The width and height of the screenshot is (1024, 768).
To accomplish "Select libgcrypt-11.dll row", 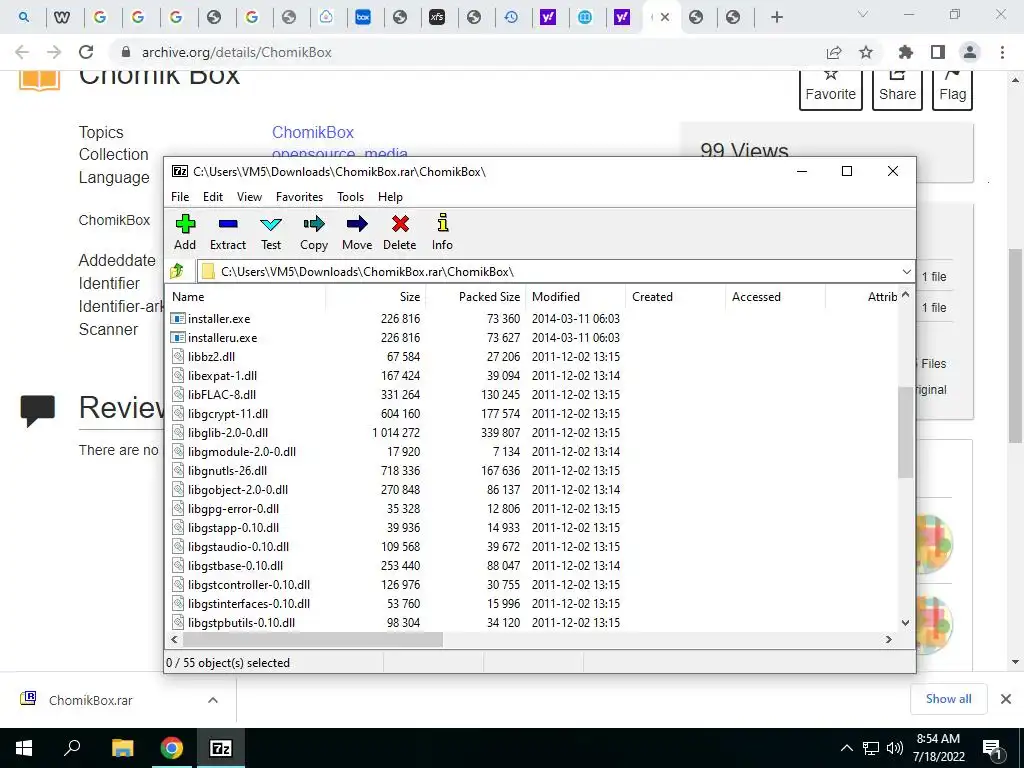I will 395,413.
